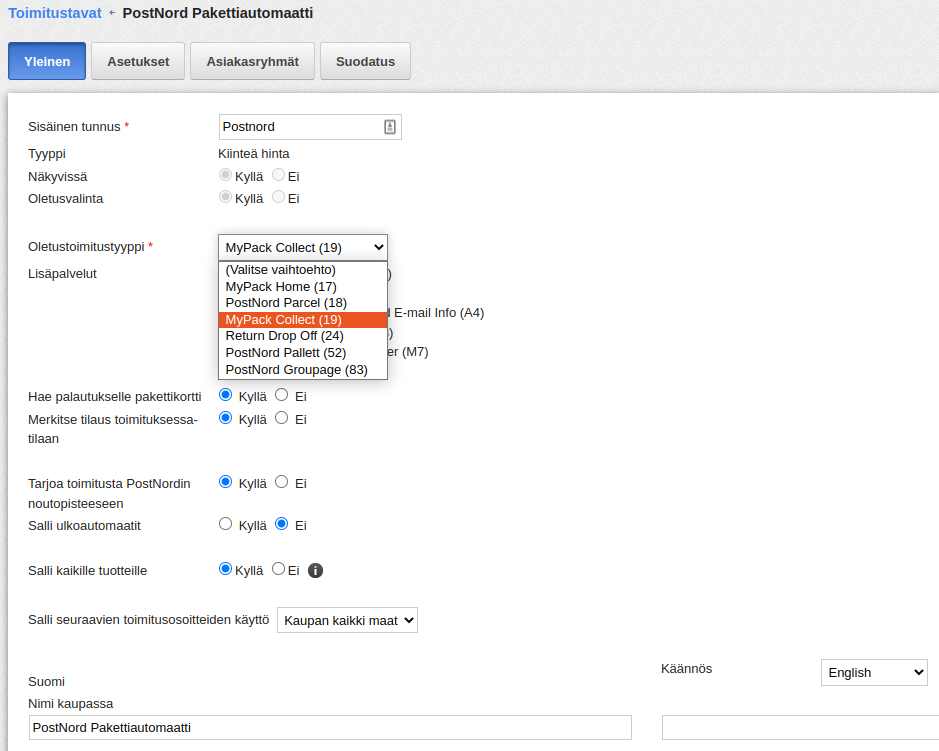Click the info icon beside Salli kaikille tuotteille

[x=315, y=571]
